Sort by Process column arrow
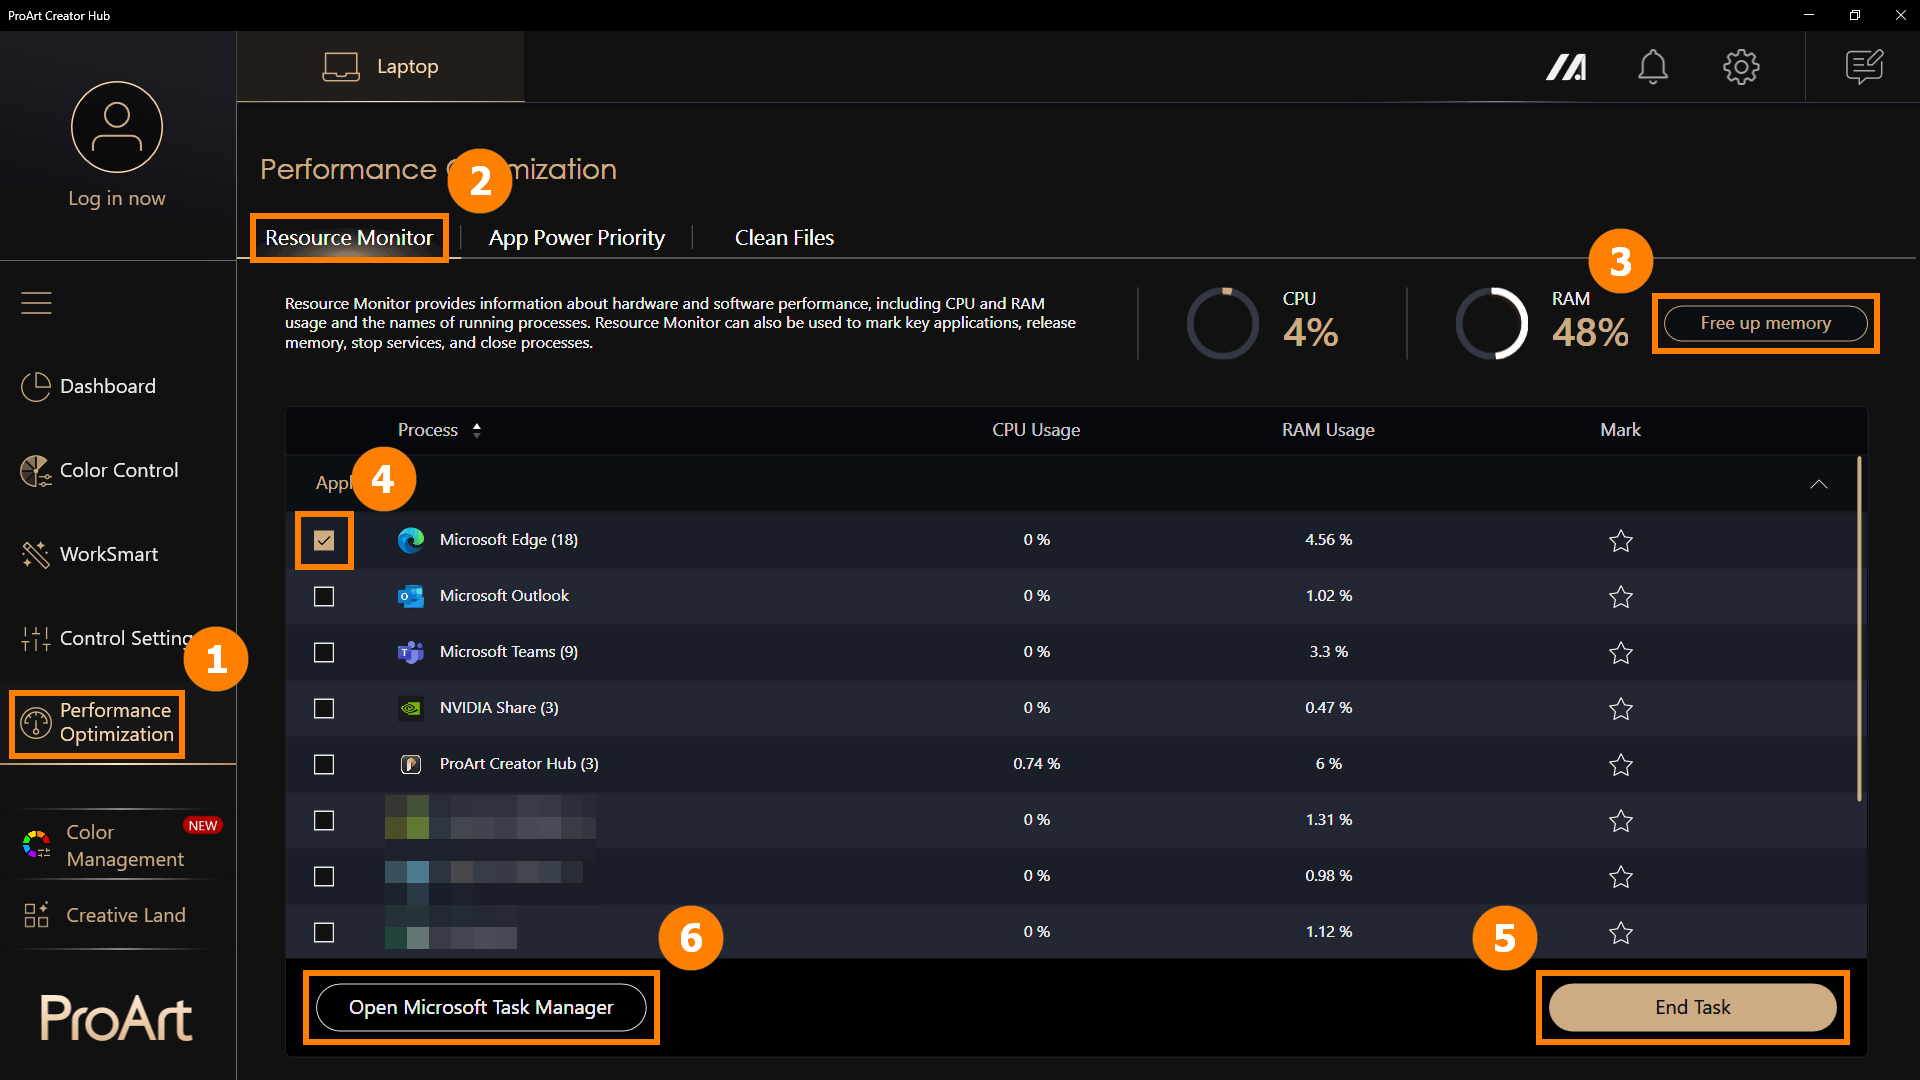Image resolution: width=1920 pixels, height=1080 pixels. point(477,430)
